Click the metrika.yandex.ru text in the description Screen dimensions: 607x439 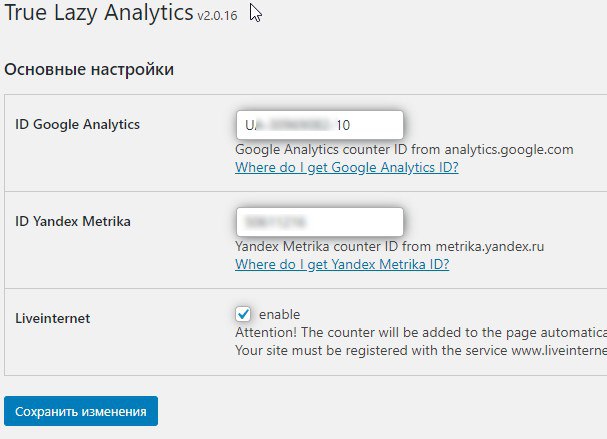click(x=490, y=246)
